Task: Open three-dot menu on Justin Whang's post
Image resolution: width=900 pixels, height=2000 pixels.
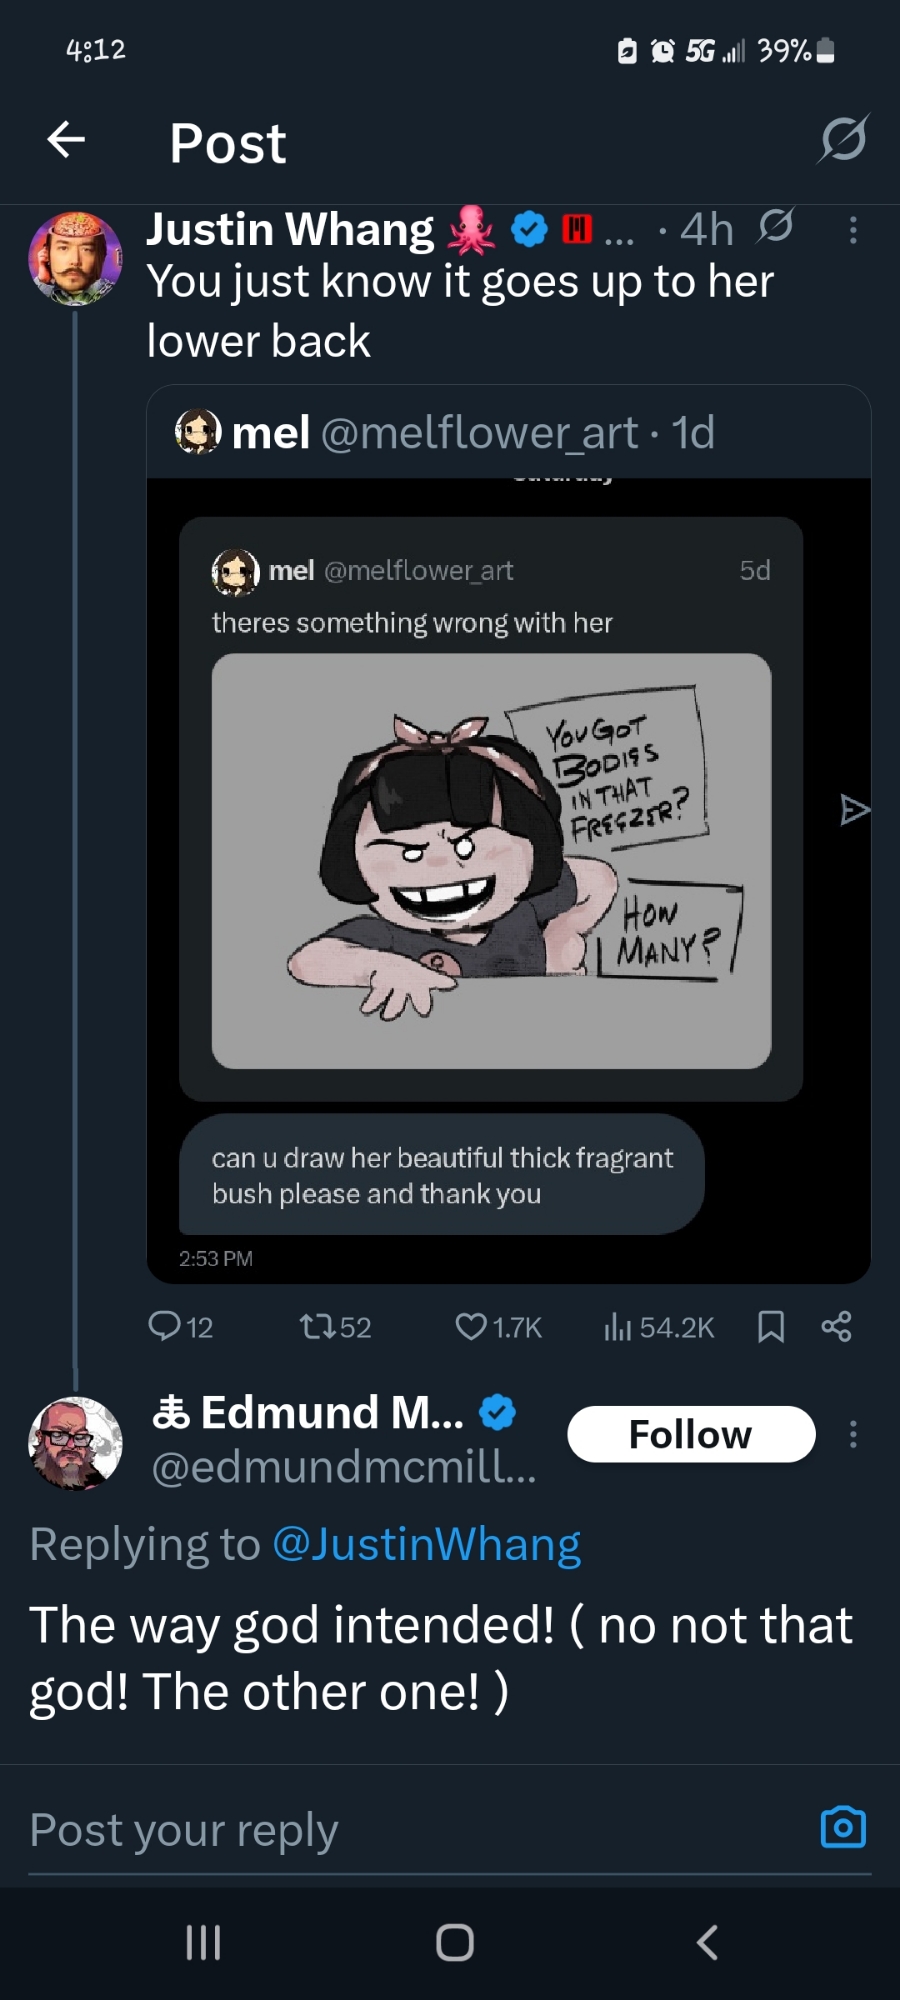Action: click(853, 230)
